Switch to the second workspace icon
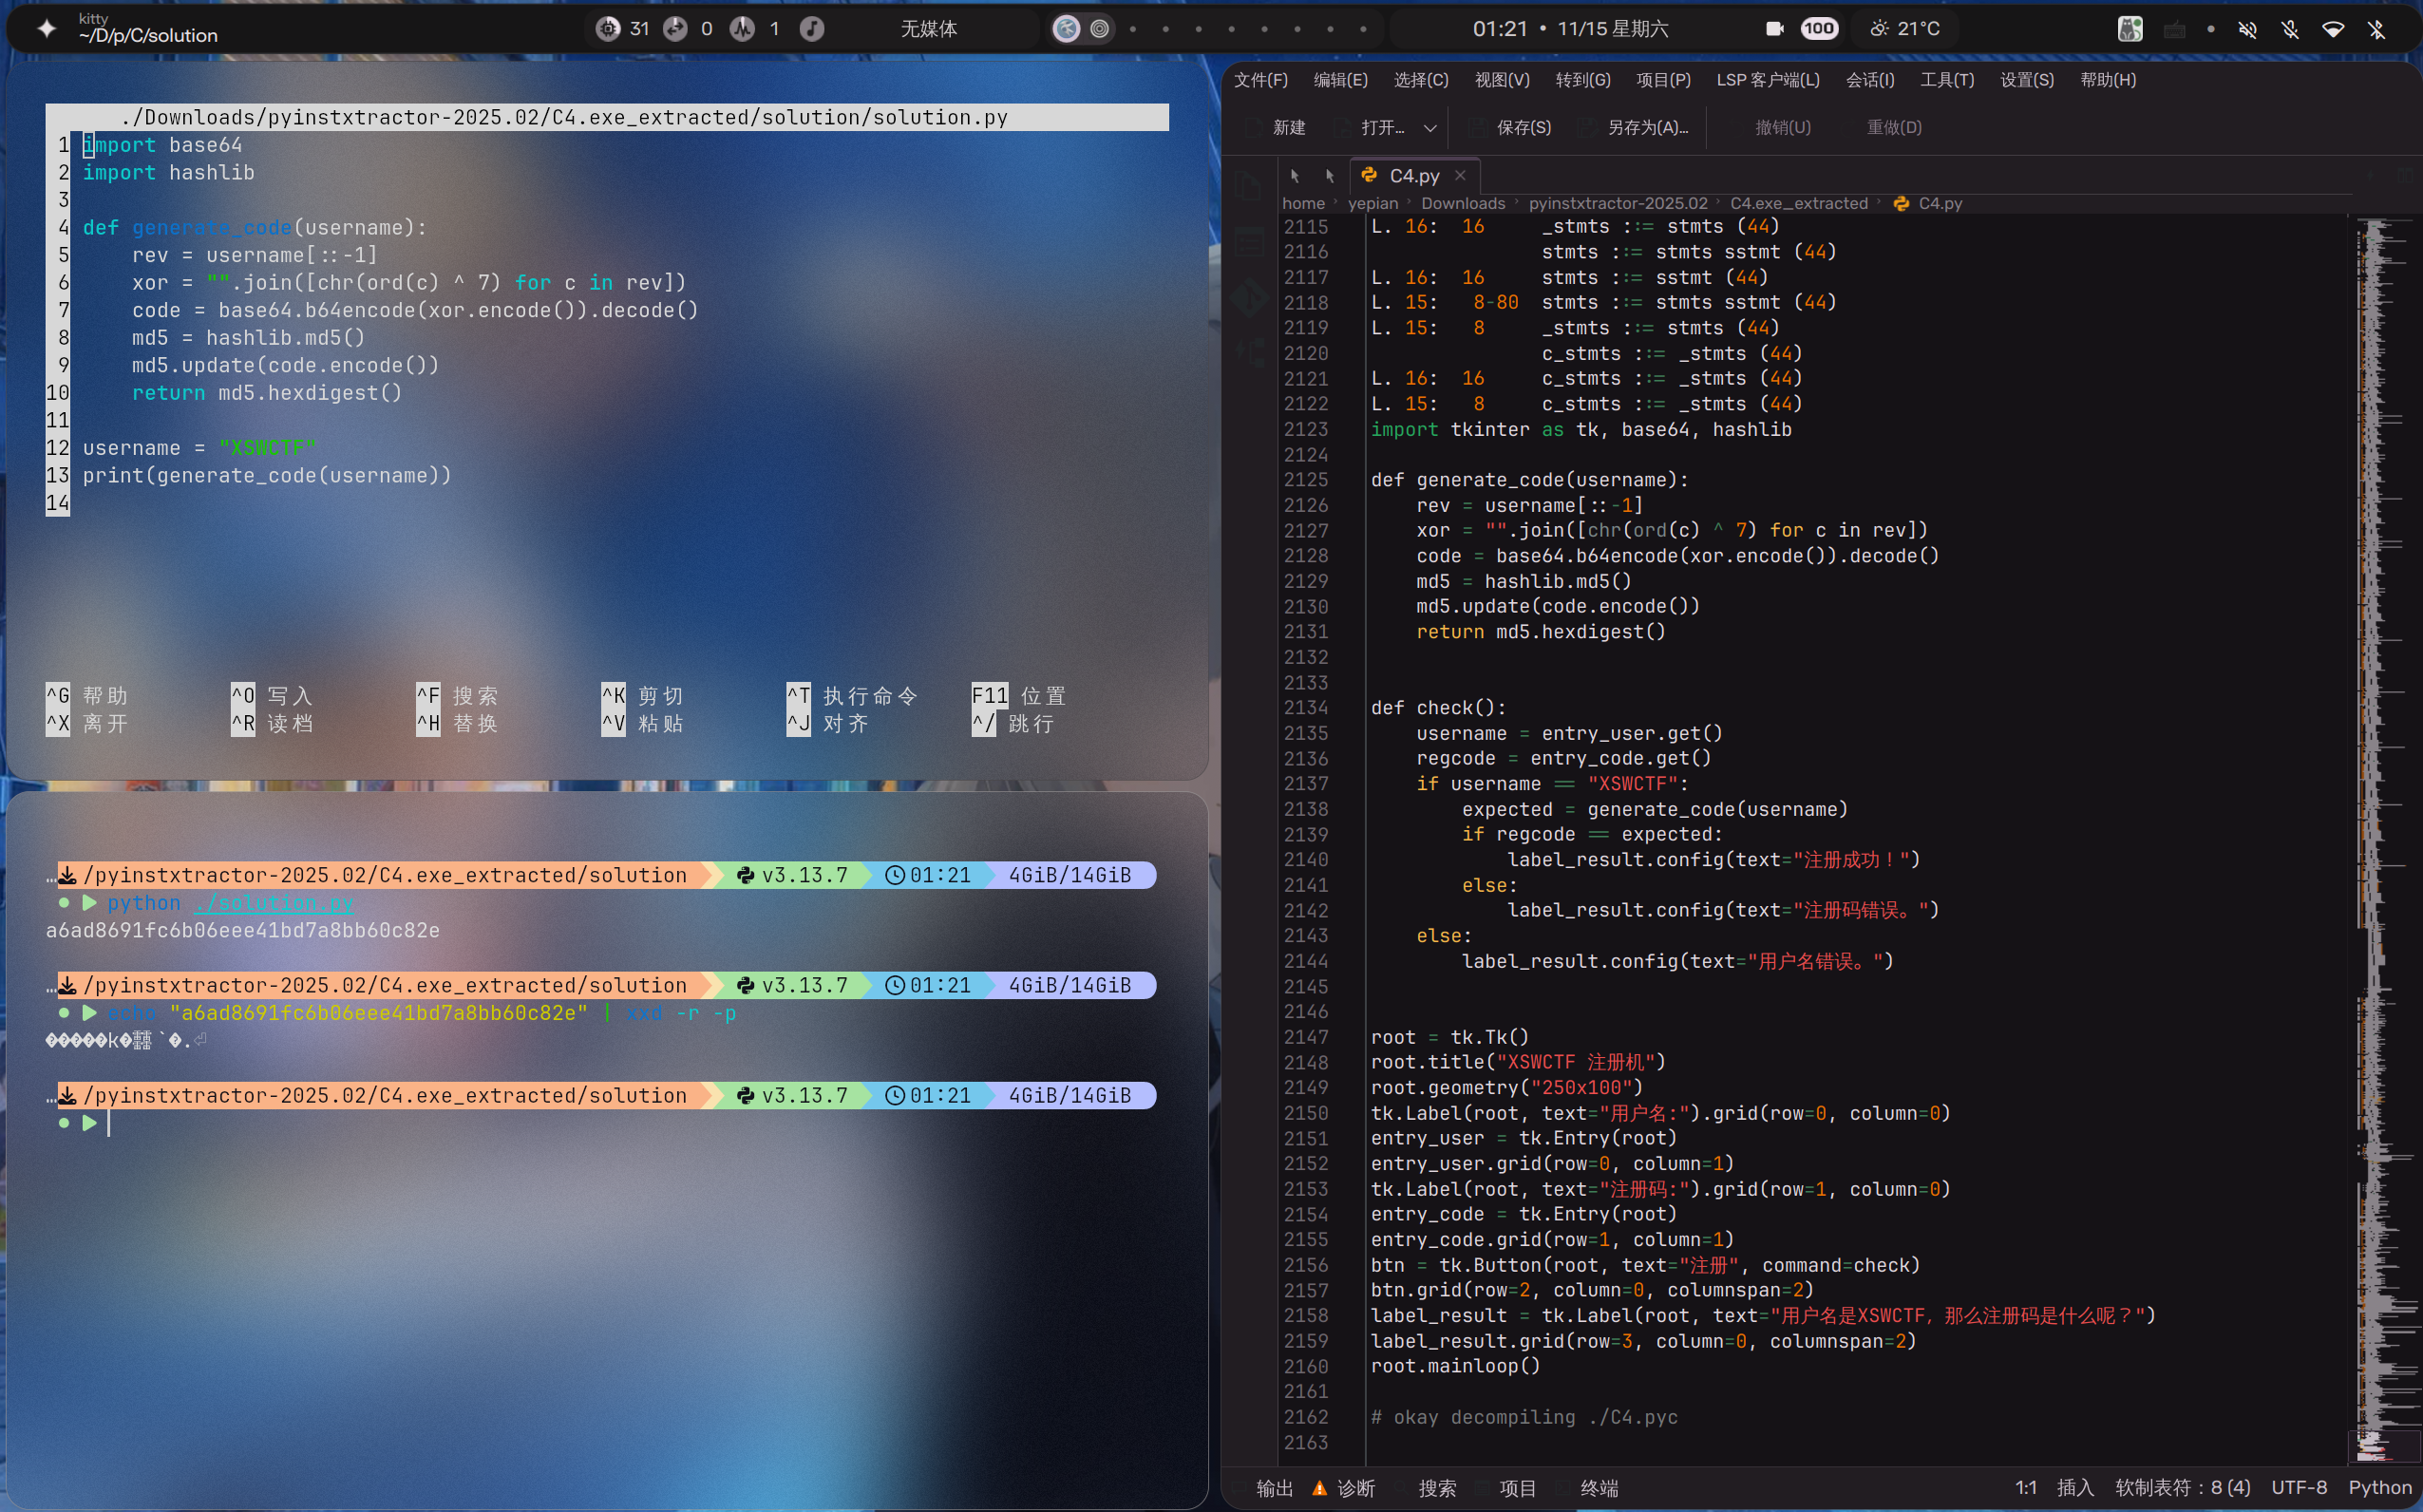2423x1512 pixels. click(1100, 29)
